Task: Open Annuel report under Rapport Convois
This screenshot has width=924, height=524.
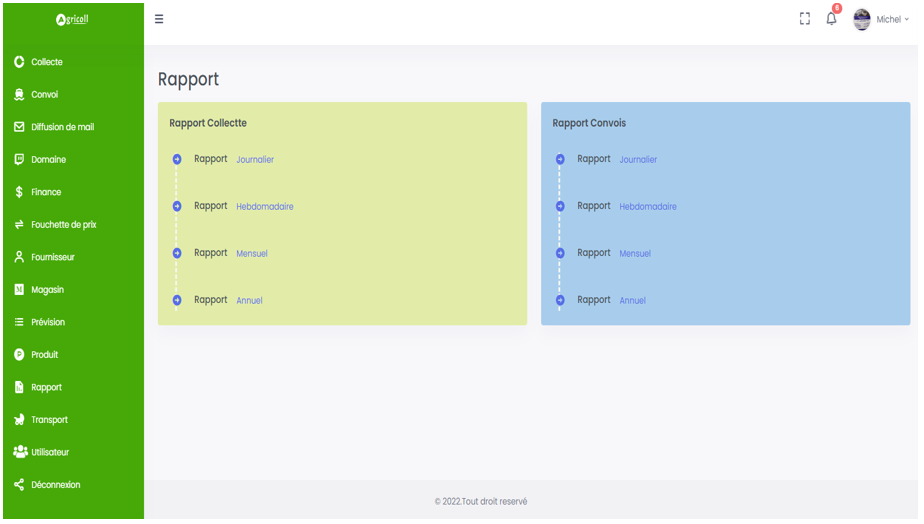Action: click(632, 301)
